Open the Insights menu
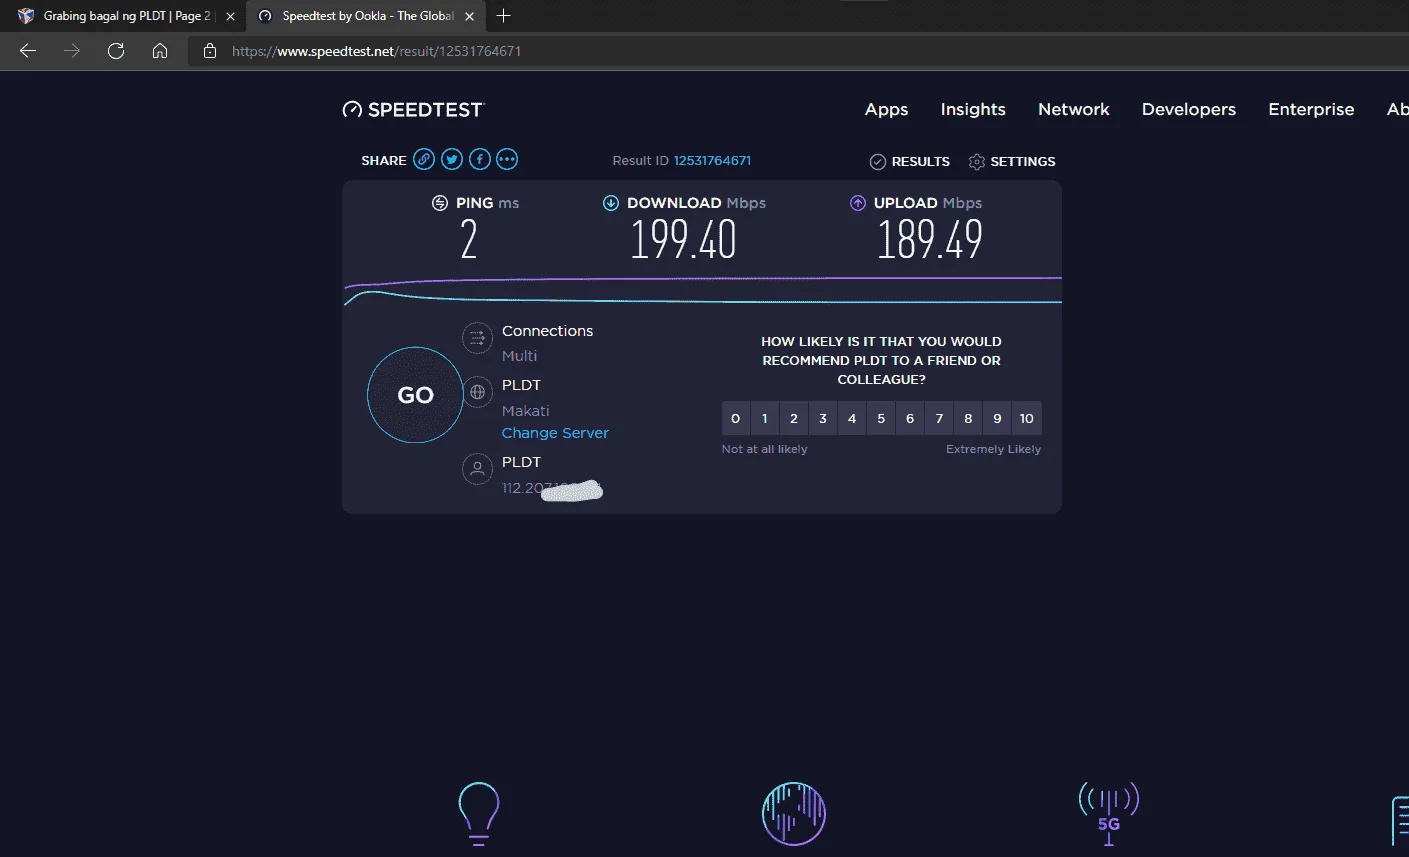The image size is (1409, 857). pyautogui.click(x=973, y=109)
